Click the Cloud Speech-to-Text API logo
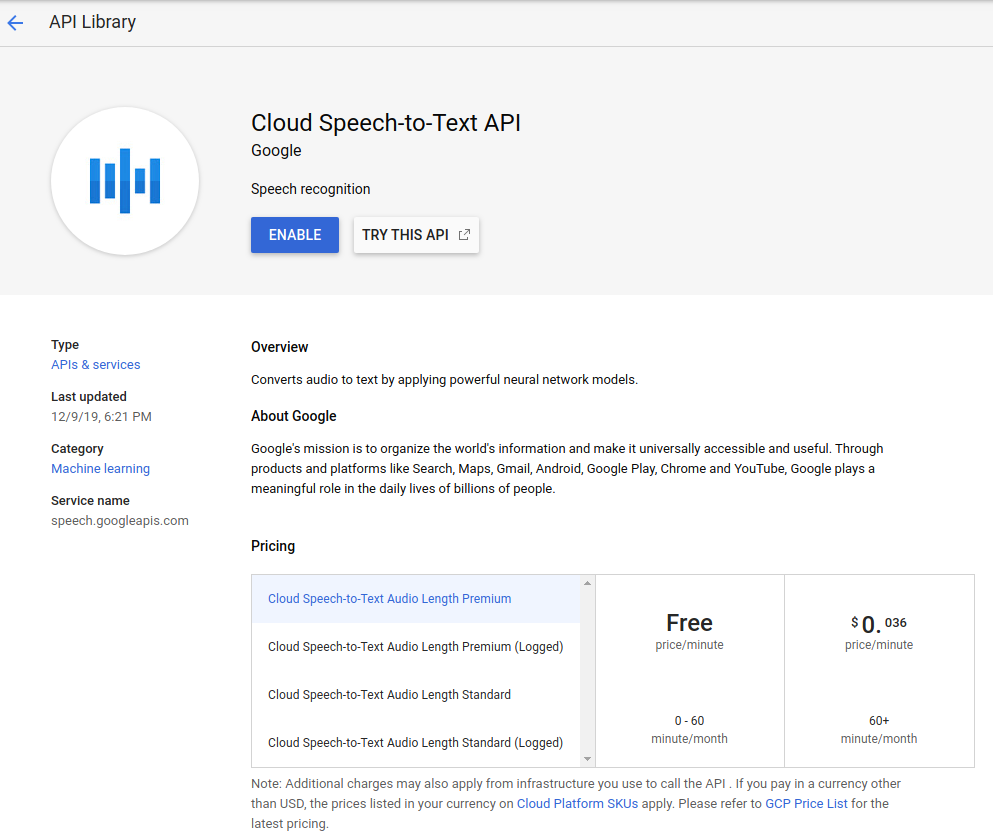 click(x=125, y=181)
